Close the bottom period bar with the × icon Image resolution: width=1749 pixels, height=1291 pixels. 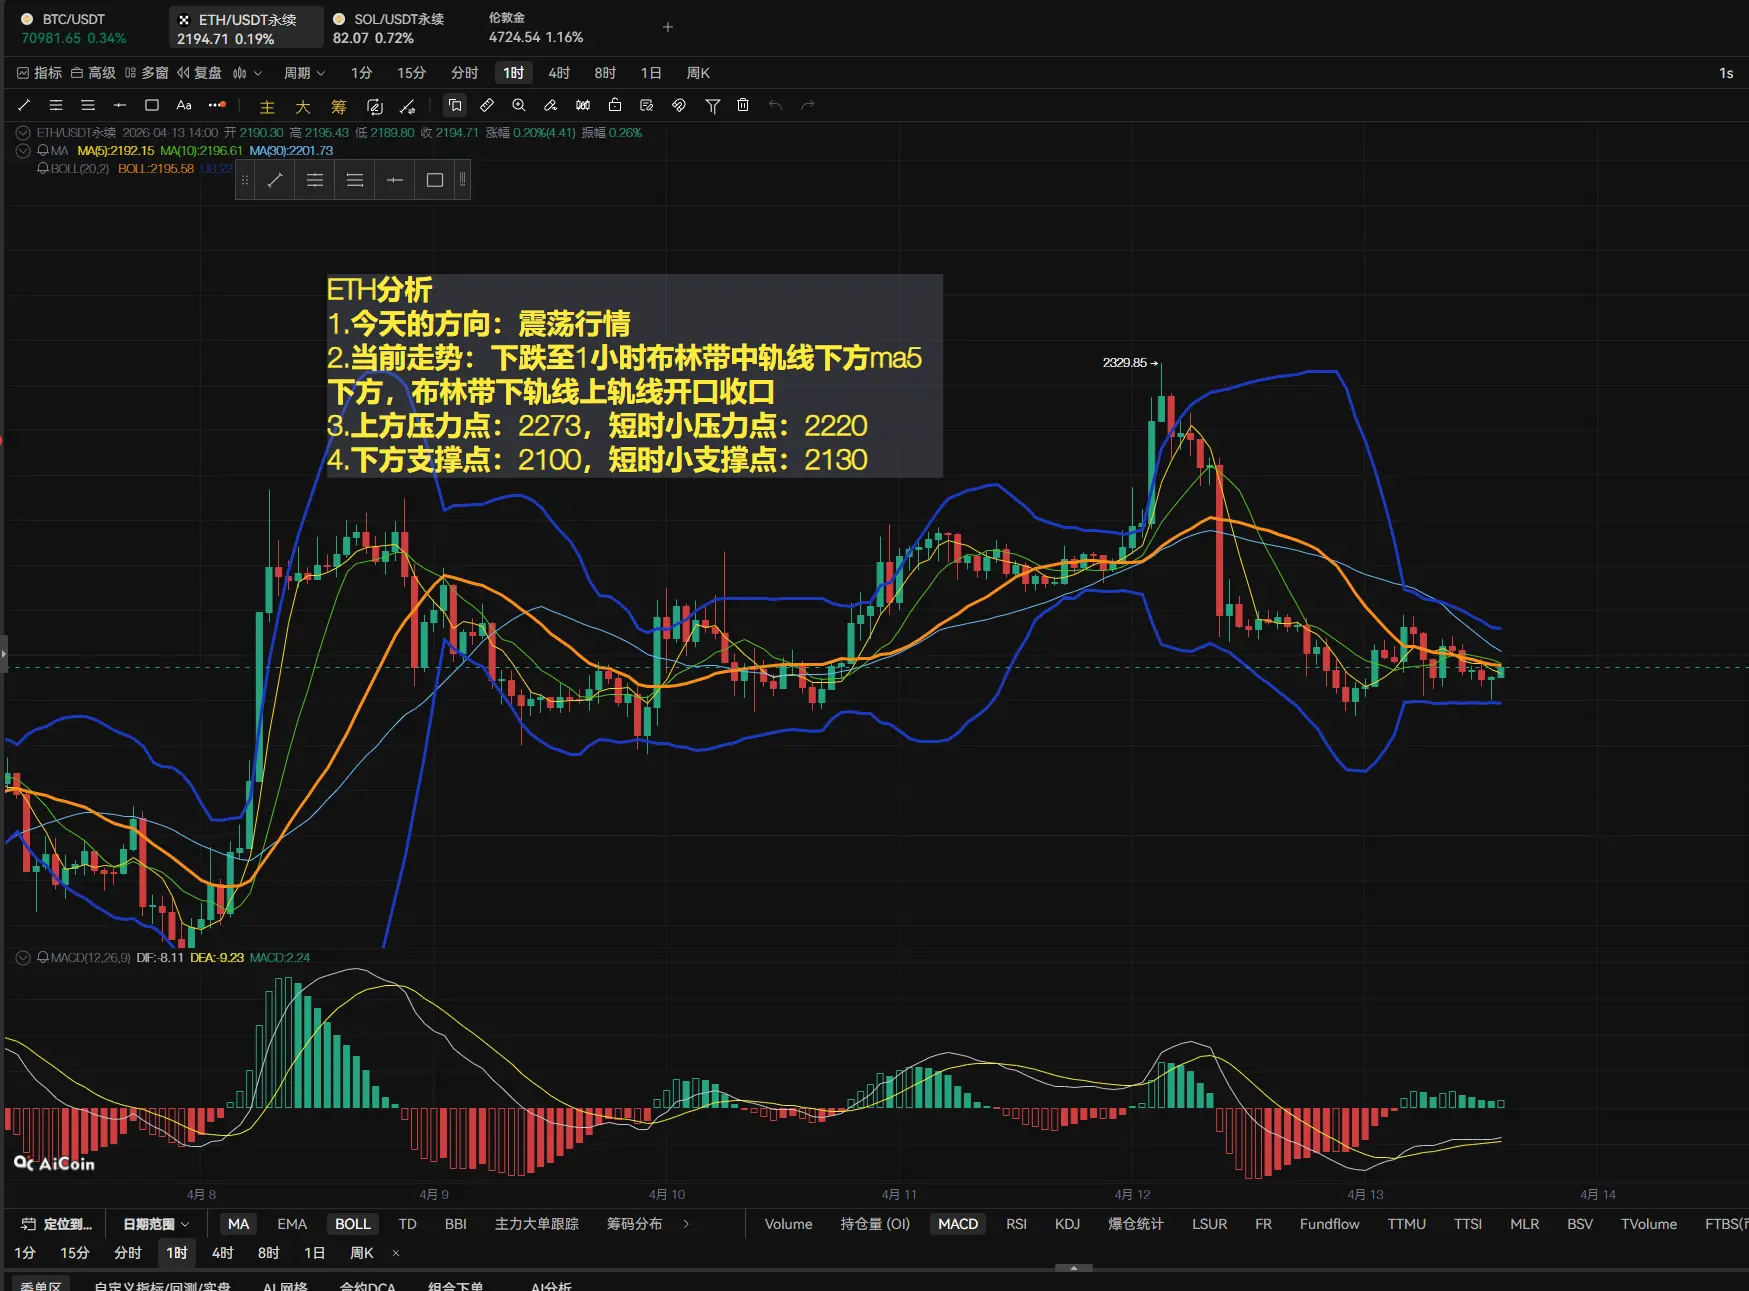click(396, 1253)
